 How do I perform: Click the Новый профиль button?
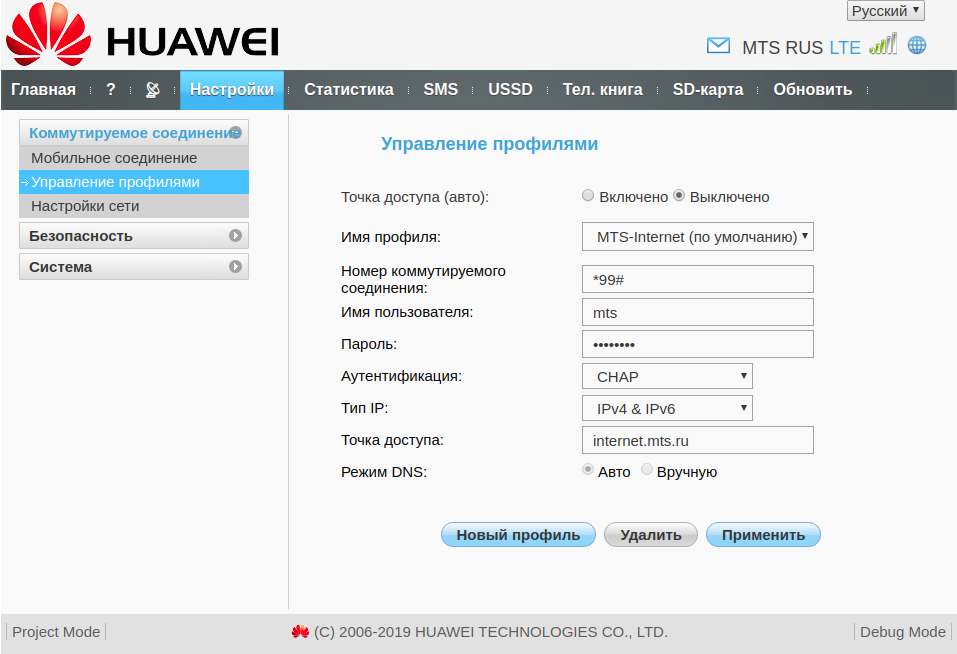click(518, 535)
